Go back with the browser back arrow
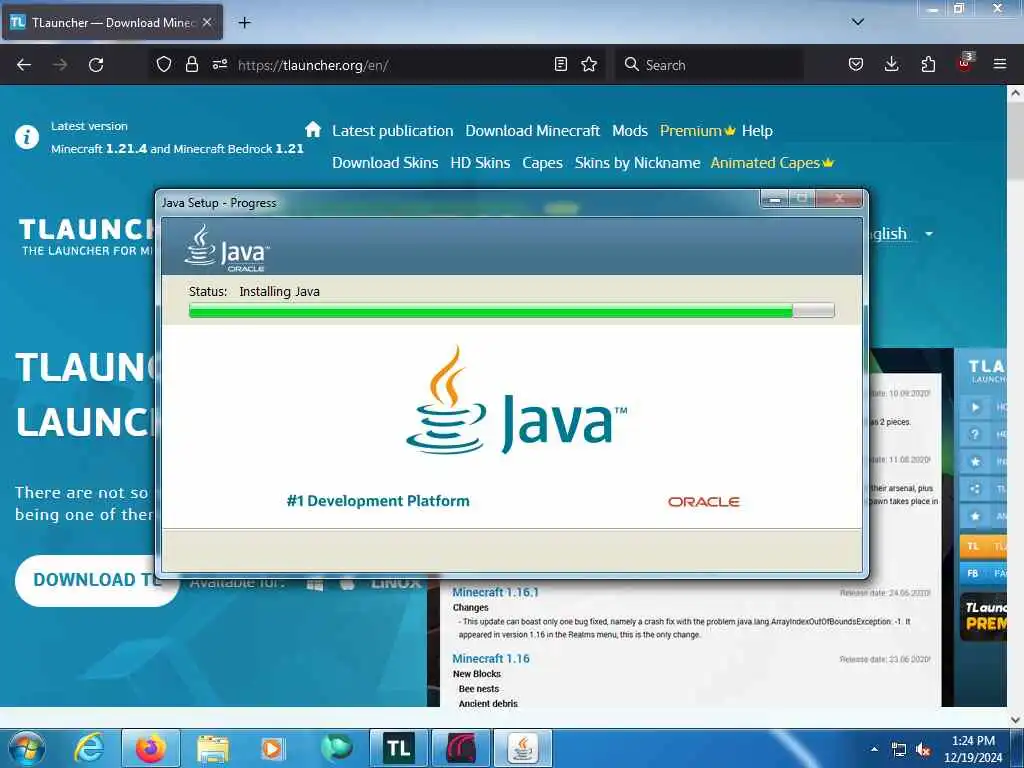Image resolution: width=1024 pixels, height=768 pixels. (24, 65)
